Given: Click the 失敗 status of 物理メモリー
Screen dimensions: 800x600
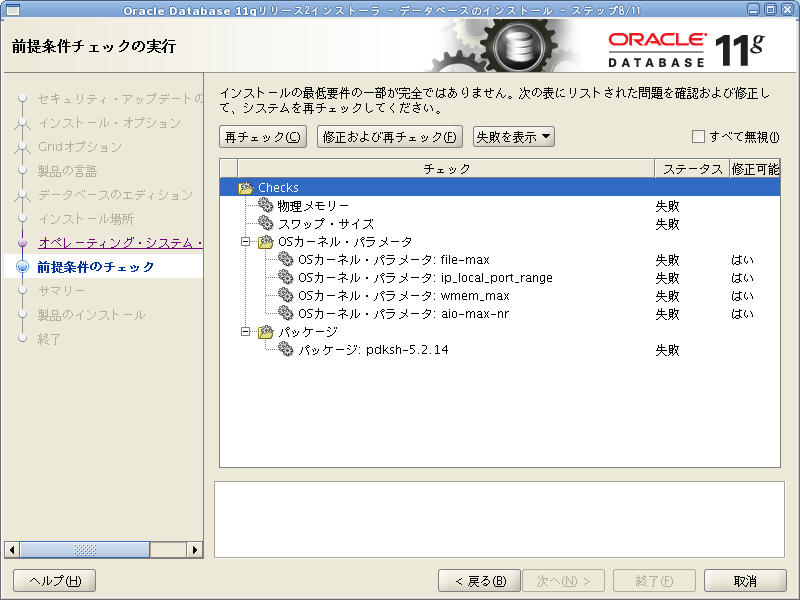Looking at the screenshot, I should 667,206.
